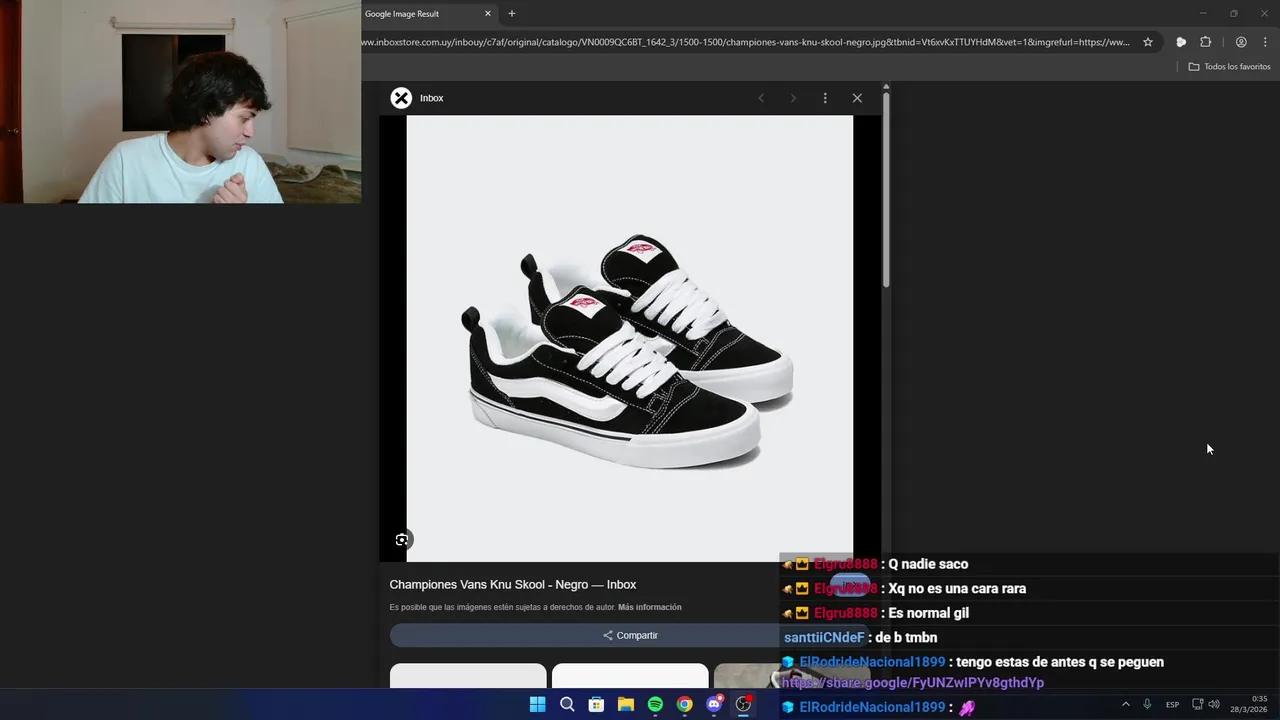This screenshot has height=720, width=1280.
Task: Open the second related image thumbnail
Action: pyautogui.click(x=630, y=676)
